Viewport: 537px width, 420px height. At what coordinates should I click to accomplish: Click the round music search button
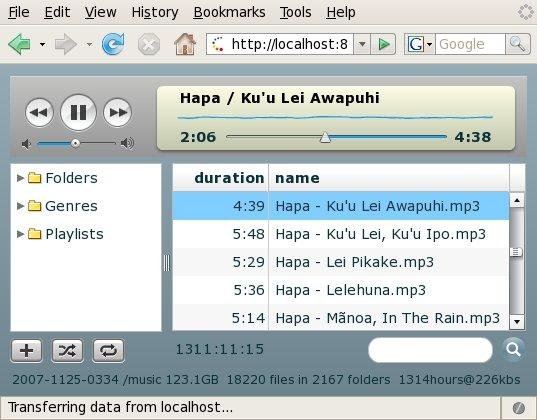click(x=513, y=349)
